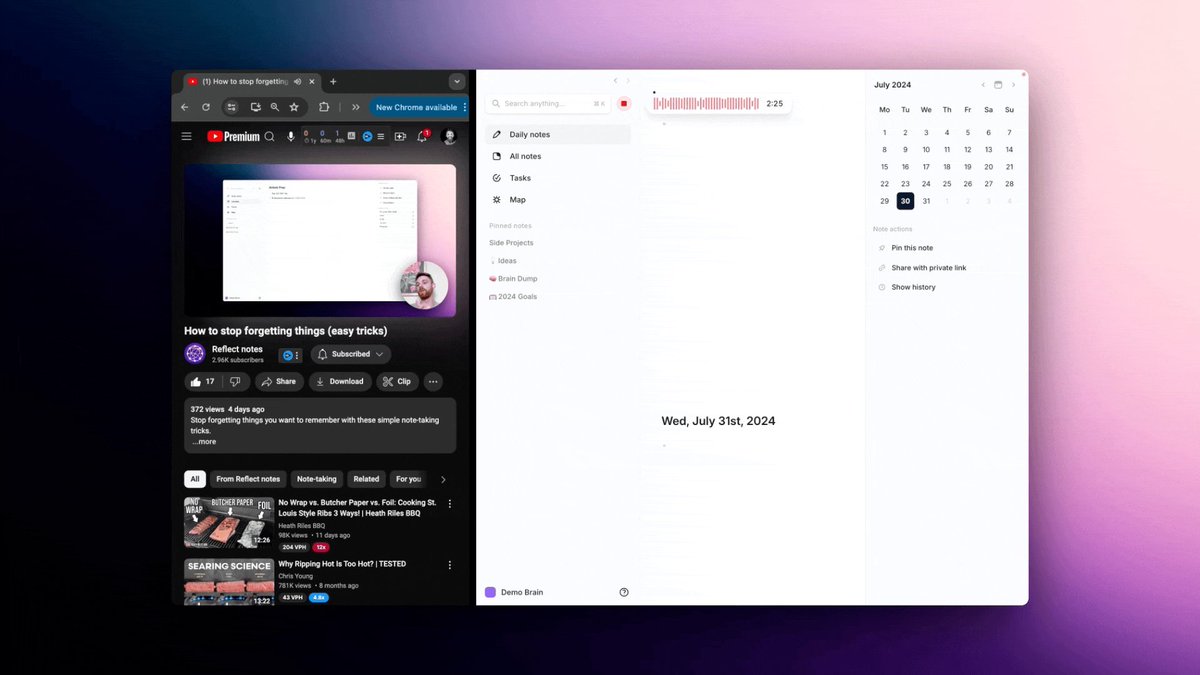Click the YouTube Create video icon

click(400, 136)
